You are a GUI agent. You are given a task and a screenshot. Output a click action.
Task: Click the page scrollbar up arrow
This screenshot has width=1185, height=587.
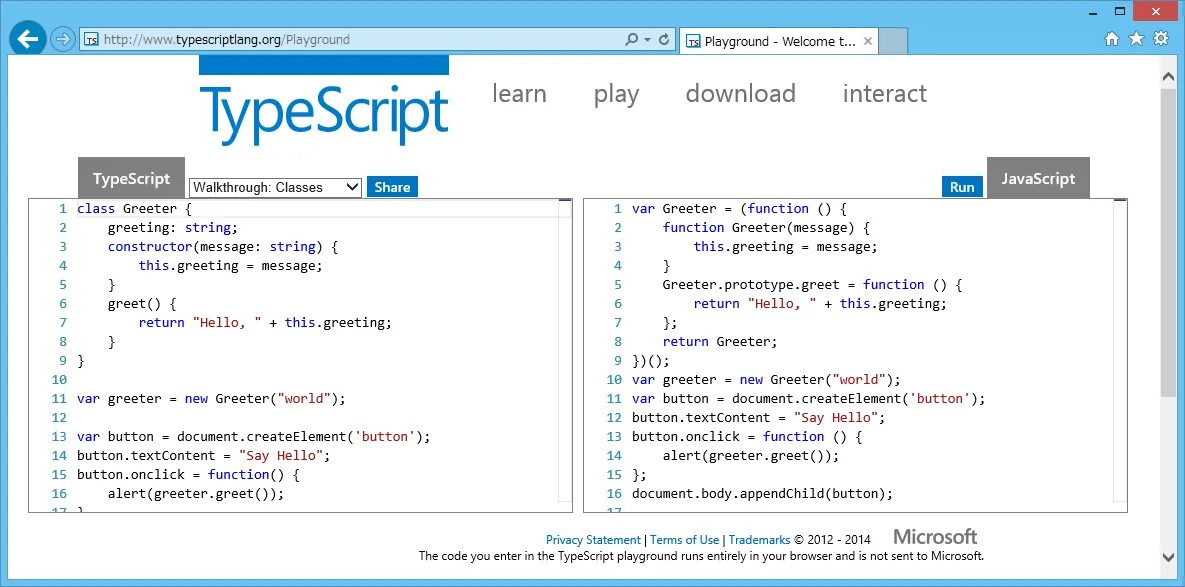(1168, 78)
